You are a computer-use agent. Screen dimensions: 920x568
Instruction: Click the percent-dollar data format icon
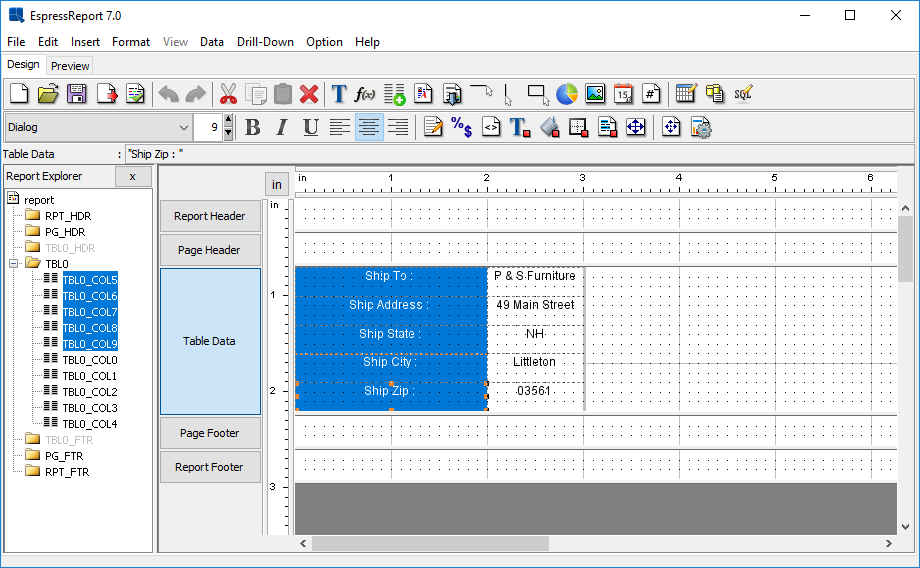click(x=462, y=127)
